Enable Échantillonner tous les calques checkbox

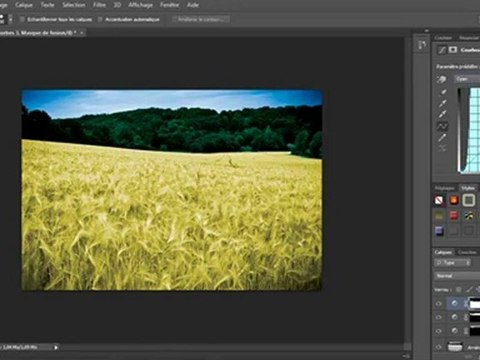coord(22,19)
